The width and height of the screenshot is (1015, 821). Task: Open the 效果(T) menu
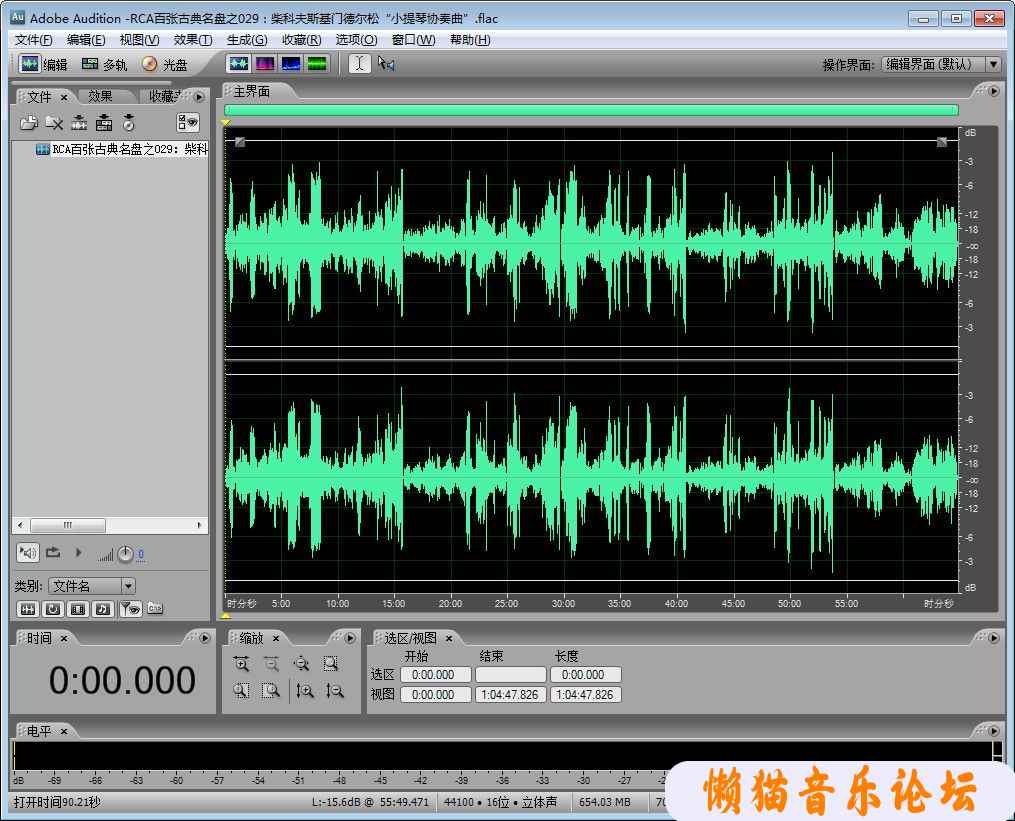(192, 40)
